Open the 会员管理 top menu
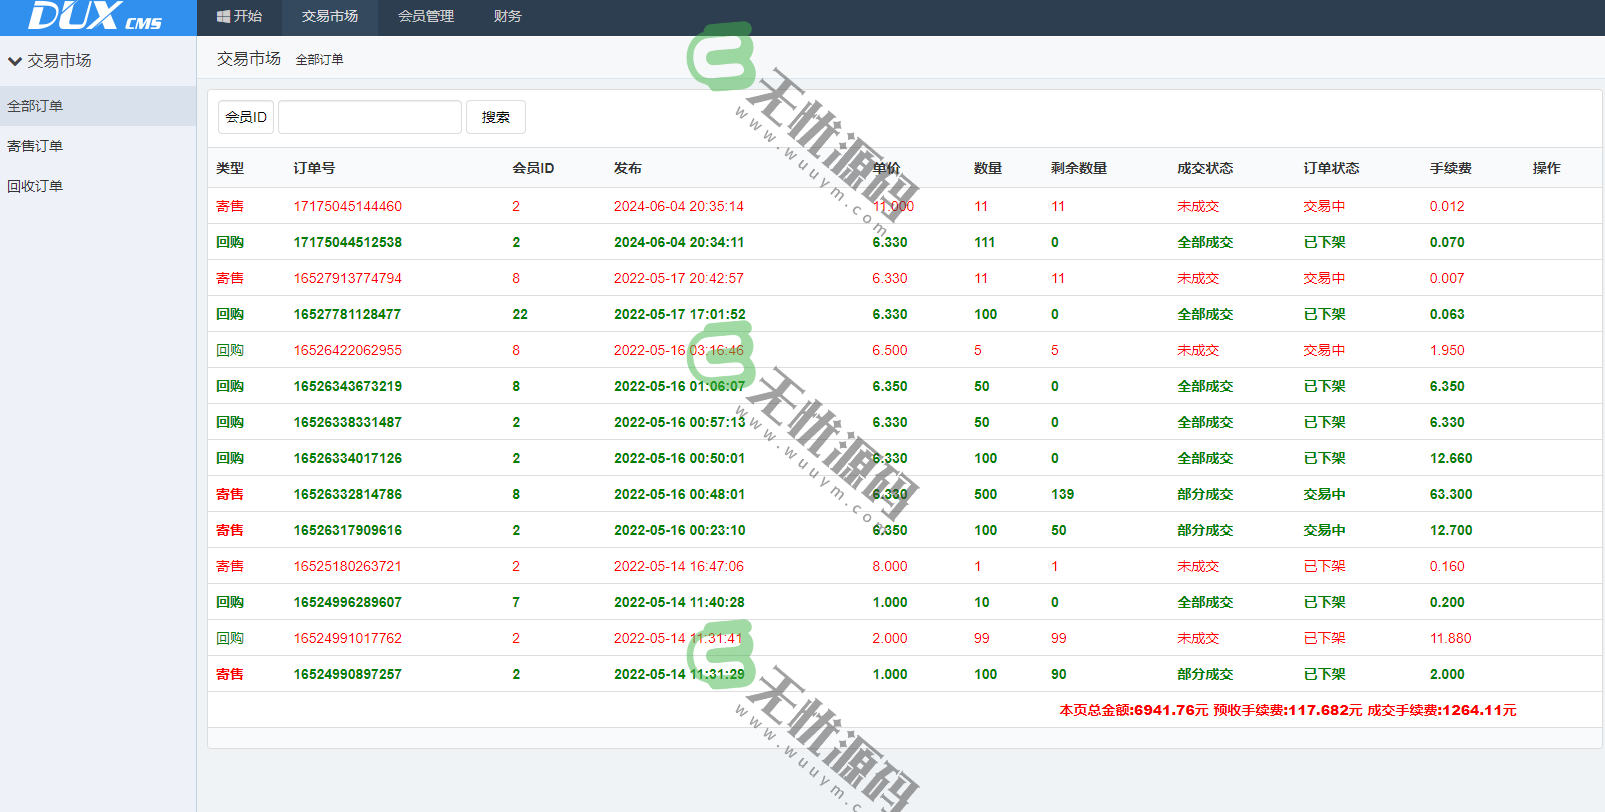The height and width of the screenshot is (812, 1605). pyautogui.click(x=425, y=17)
